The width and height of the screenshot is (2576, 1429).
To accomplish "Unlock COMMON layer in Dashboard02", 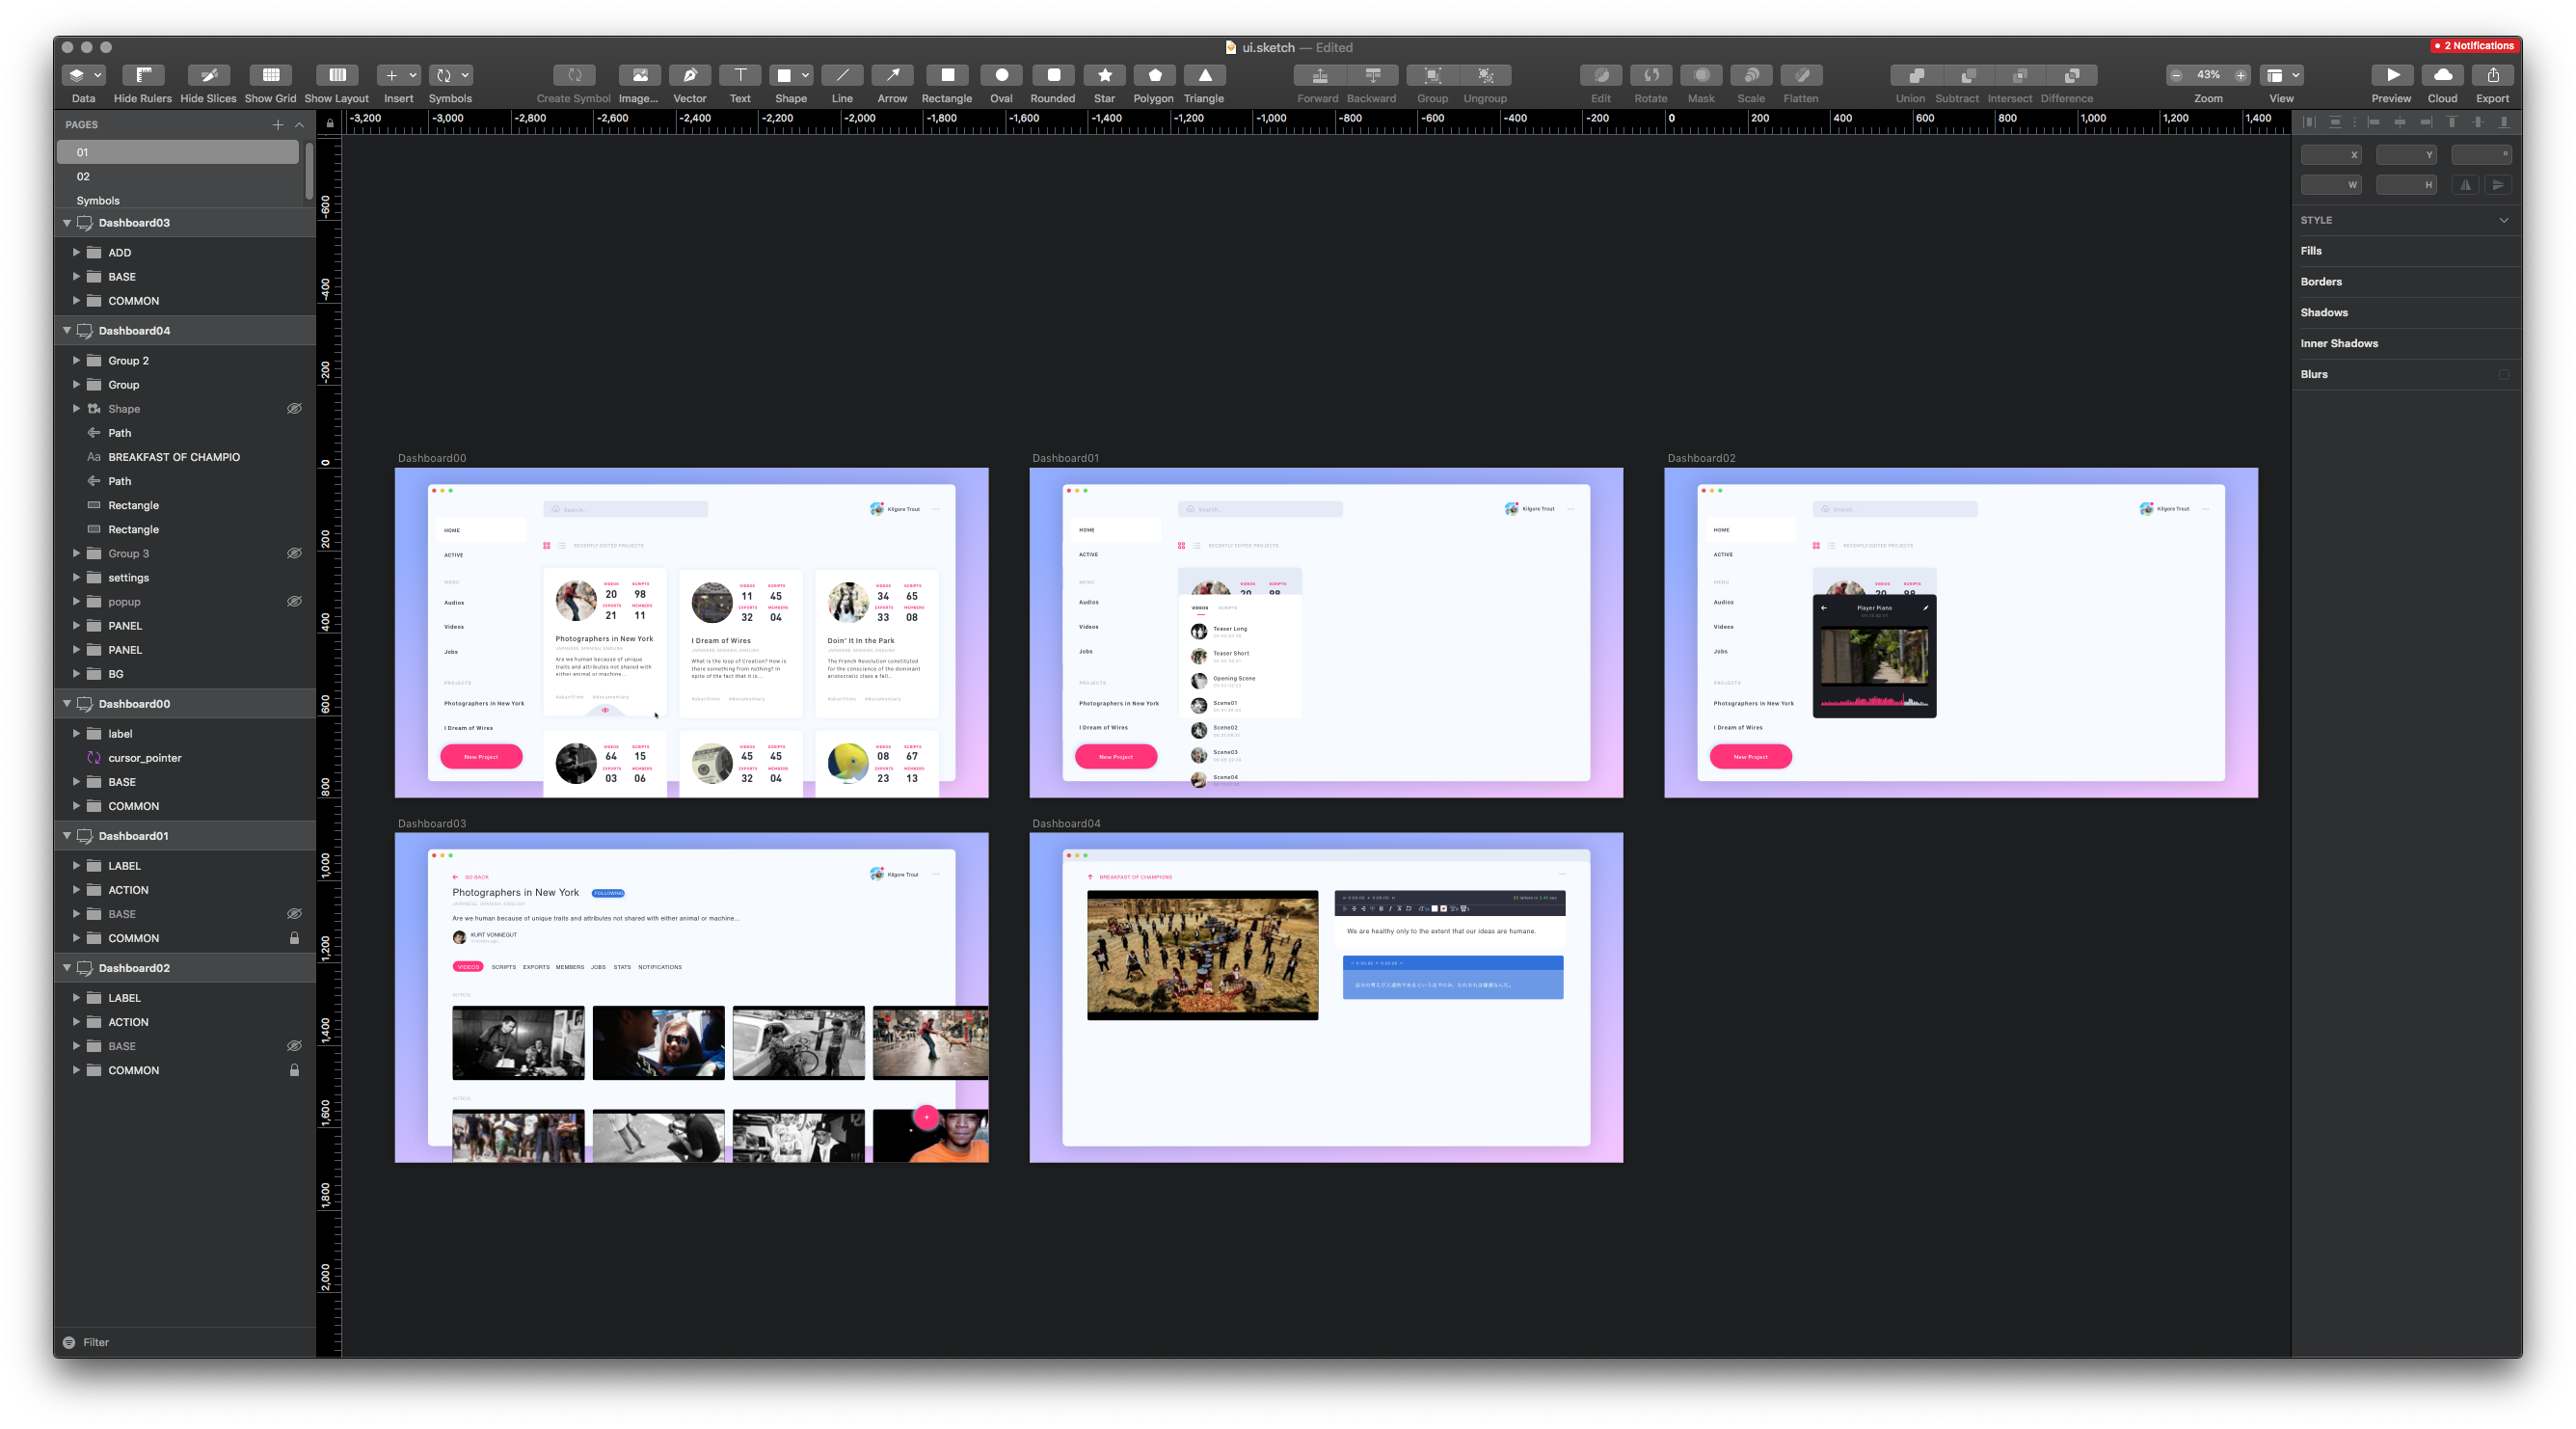I will coord(294,1070).
